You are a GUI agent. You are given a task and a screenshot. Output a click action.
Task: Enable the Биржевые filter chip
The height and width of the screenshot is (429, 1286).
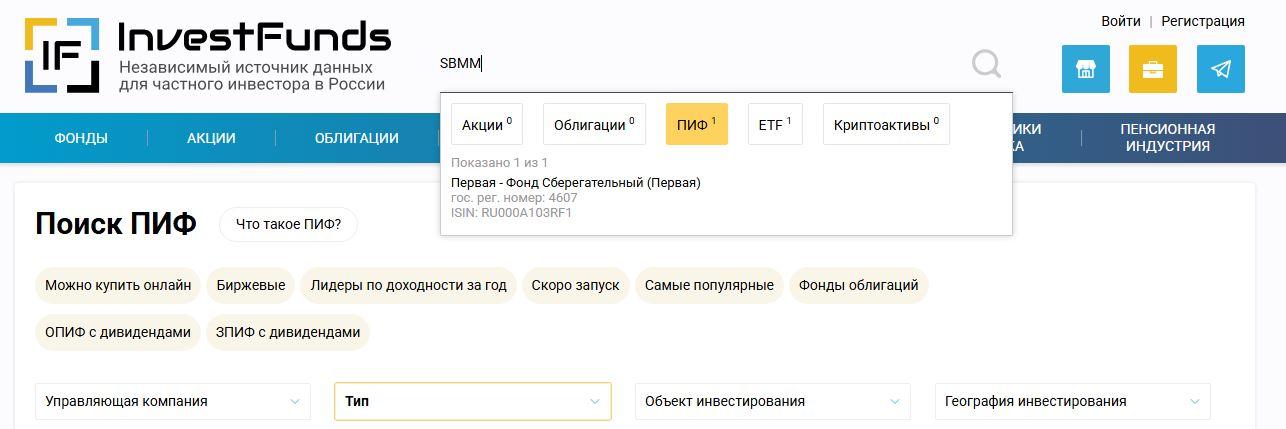click(x=251, y=285)
